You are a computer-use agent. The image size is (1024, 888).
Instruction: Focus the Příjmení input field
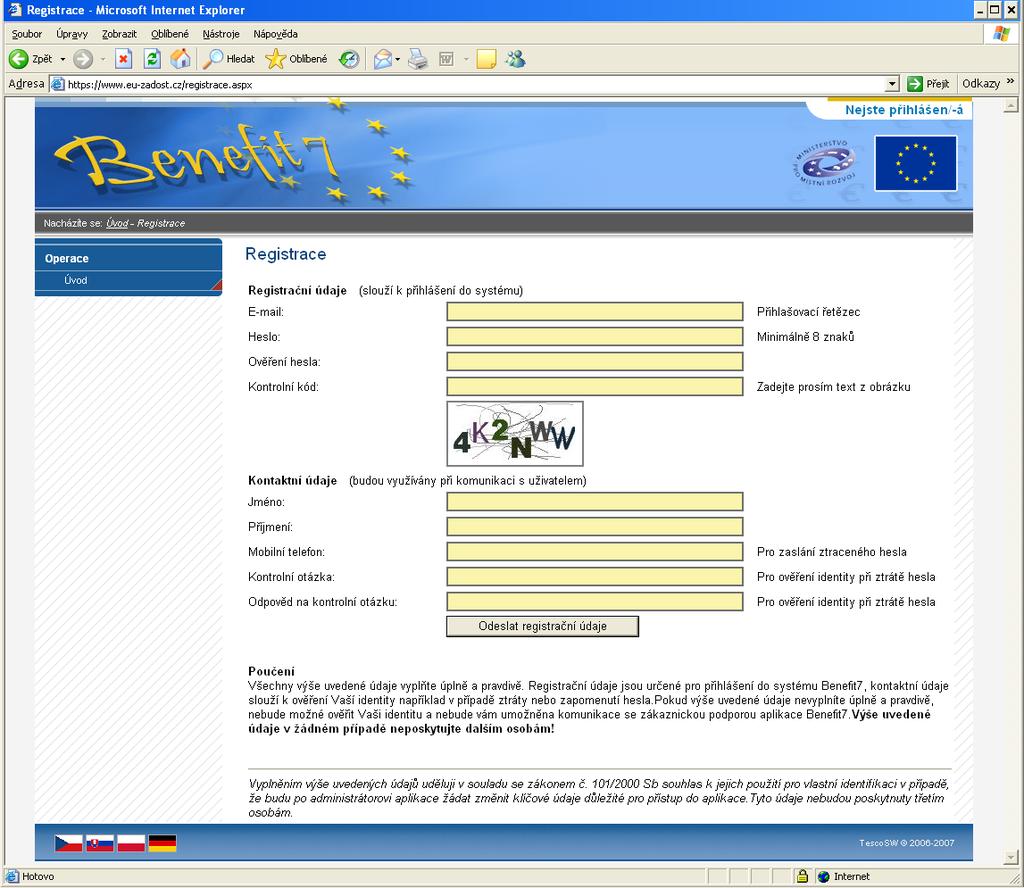point(595,526)
